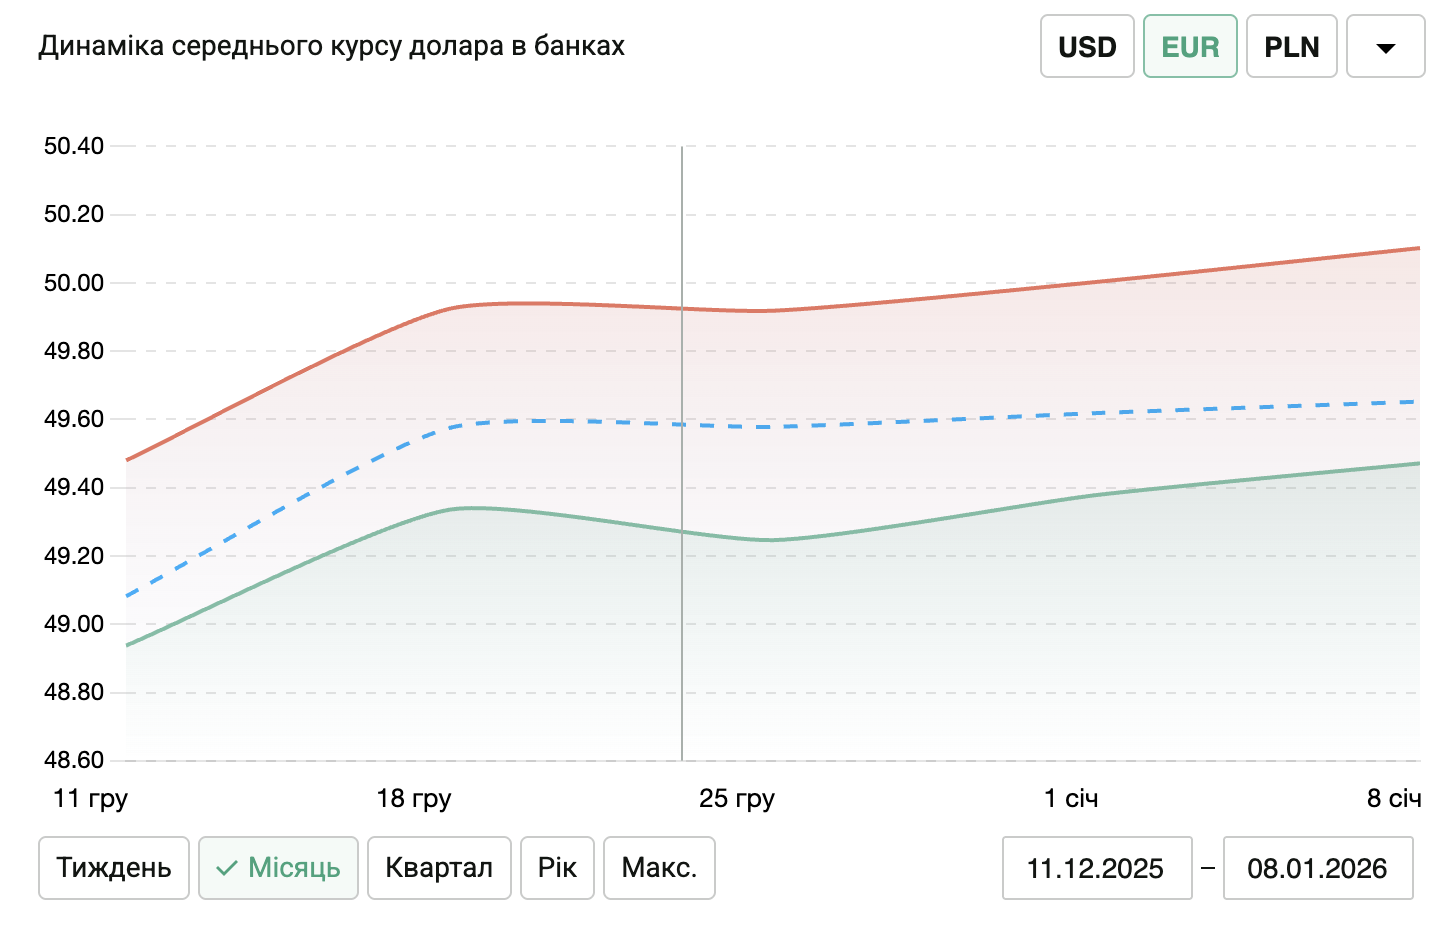Show the Рік time range
Screen dimensions: 1454x932
click(557, 868)
